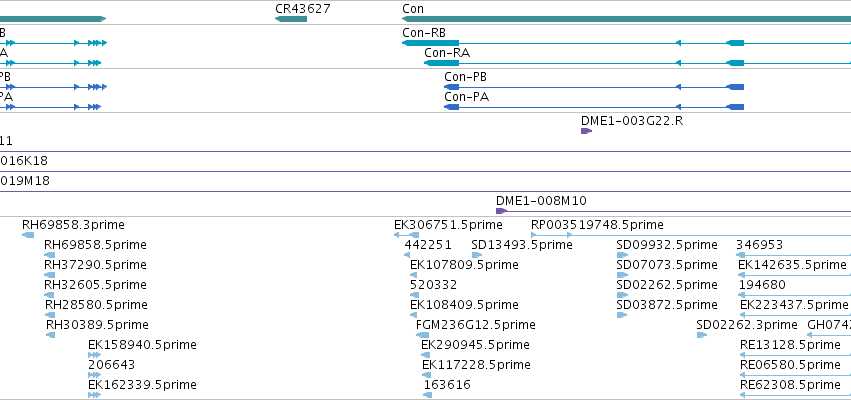This screenshot has width=851, height=400.
Task: Select EST feature 520332
Action: [x=414, y=295]
